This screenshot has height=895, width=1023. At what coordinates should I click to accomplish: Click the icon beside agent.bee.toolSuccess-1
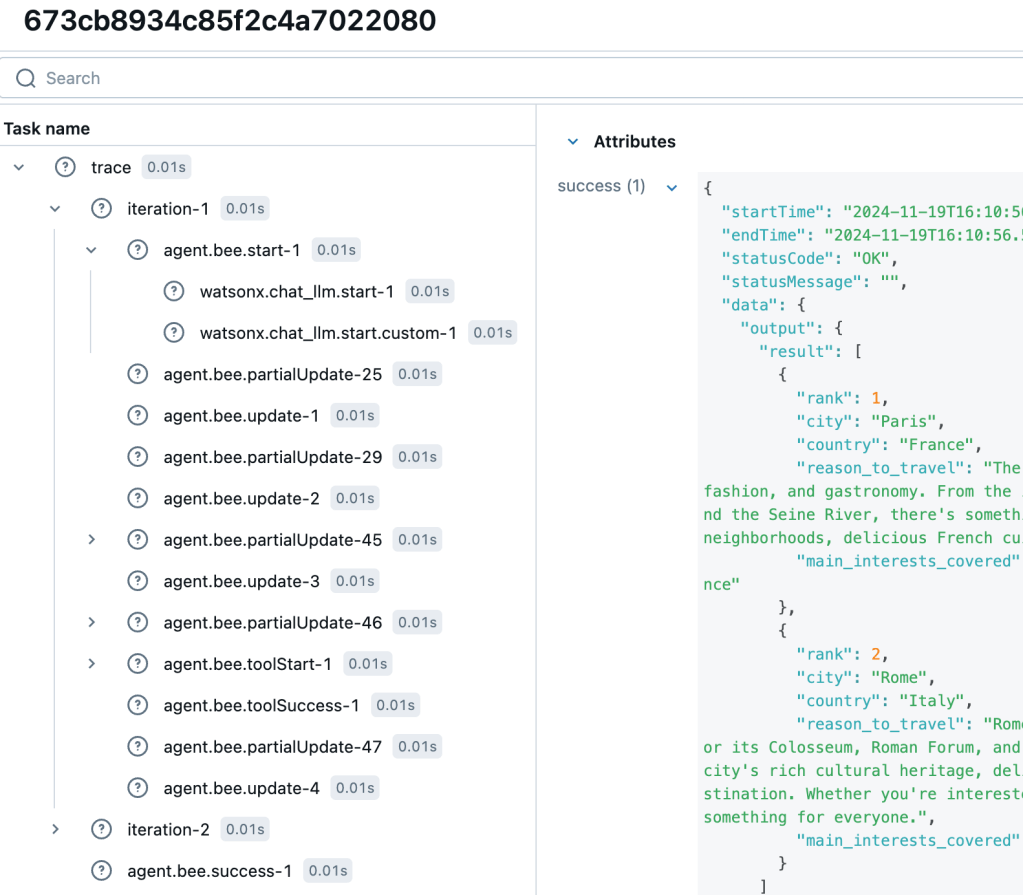137,705
